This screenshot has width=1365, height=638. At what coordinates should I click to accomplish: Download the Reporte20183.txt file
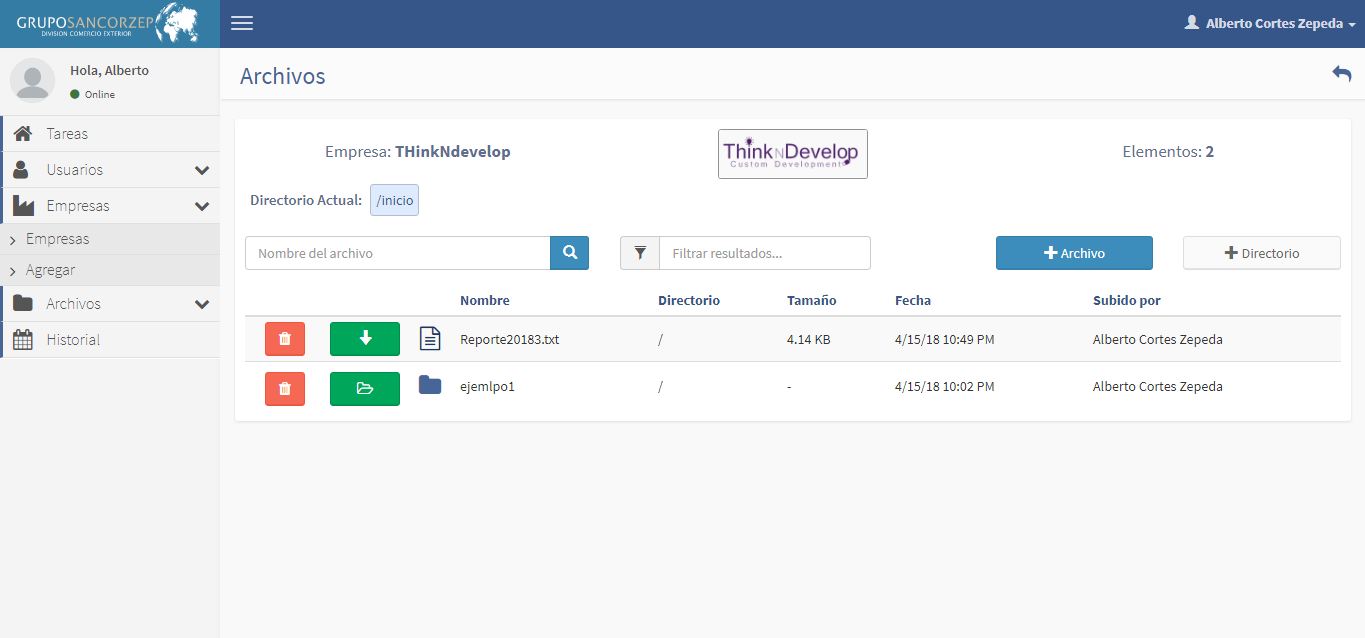pos(365,339)
